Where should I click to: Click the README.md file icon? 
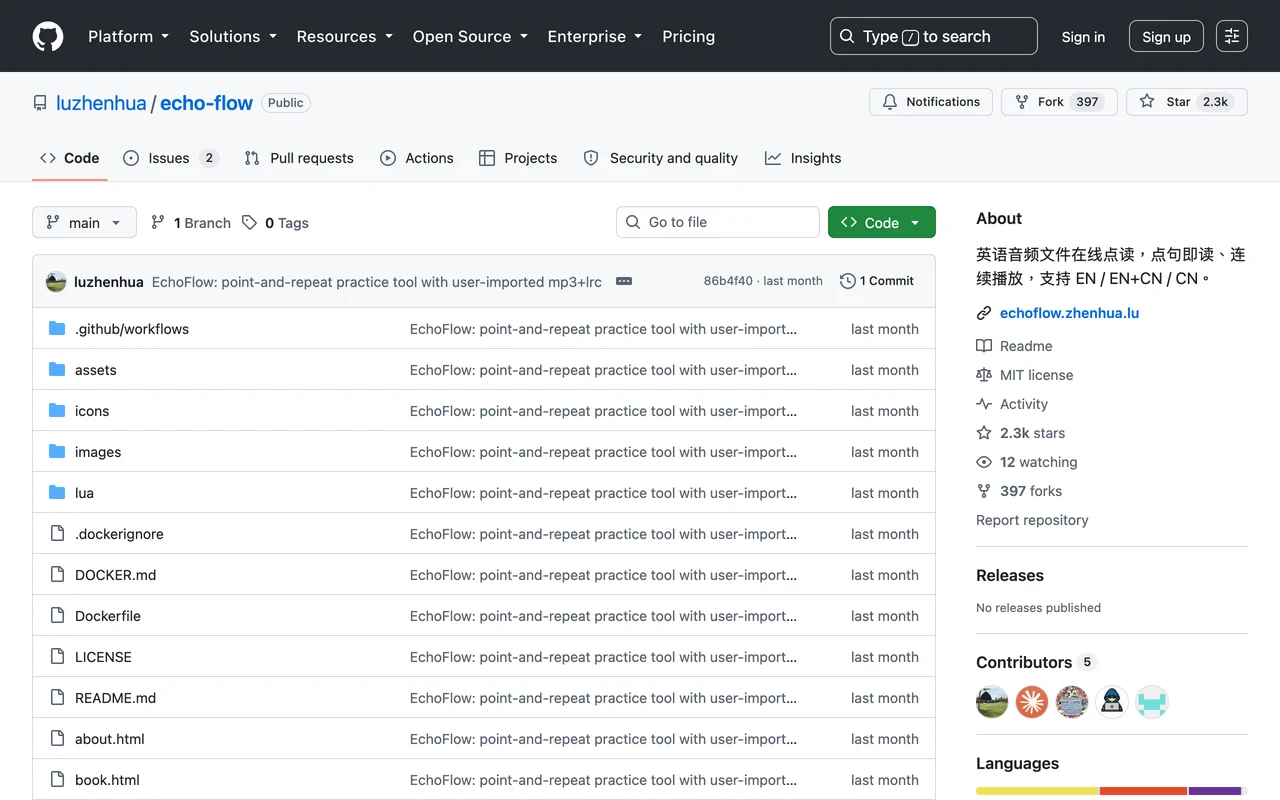(x=57, y=698)
